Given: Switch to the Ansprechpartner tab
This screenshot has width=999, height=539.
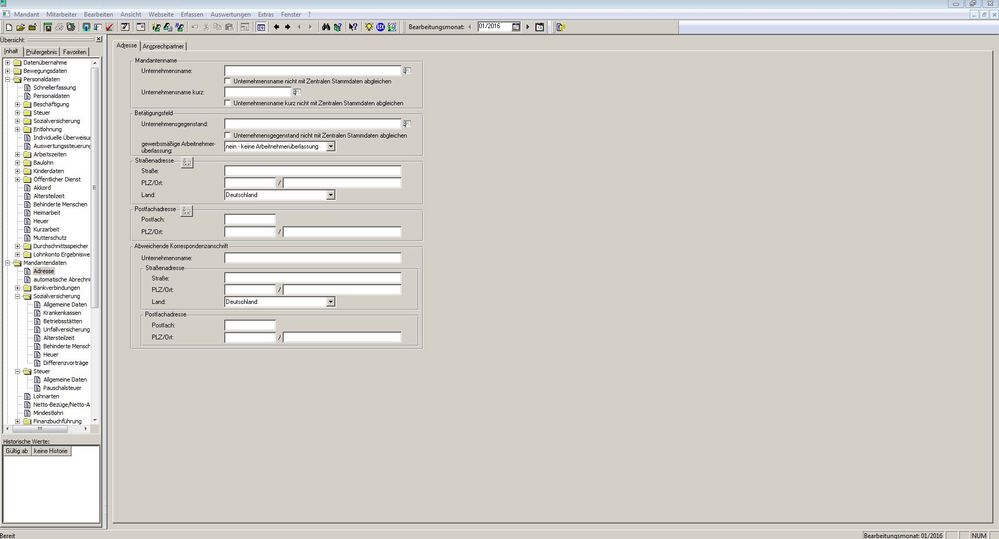Looking at the screenshot, I should tap(164, 46).
